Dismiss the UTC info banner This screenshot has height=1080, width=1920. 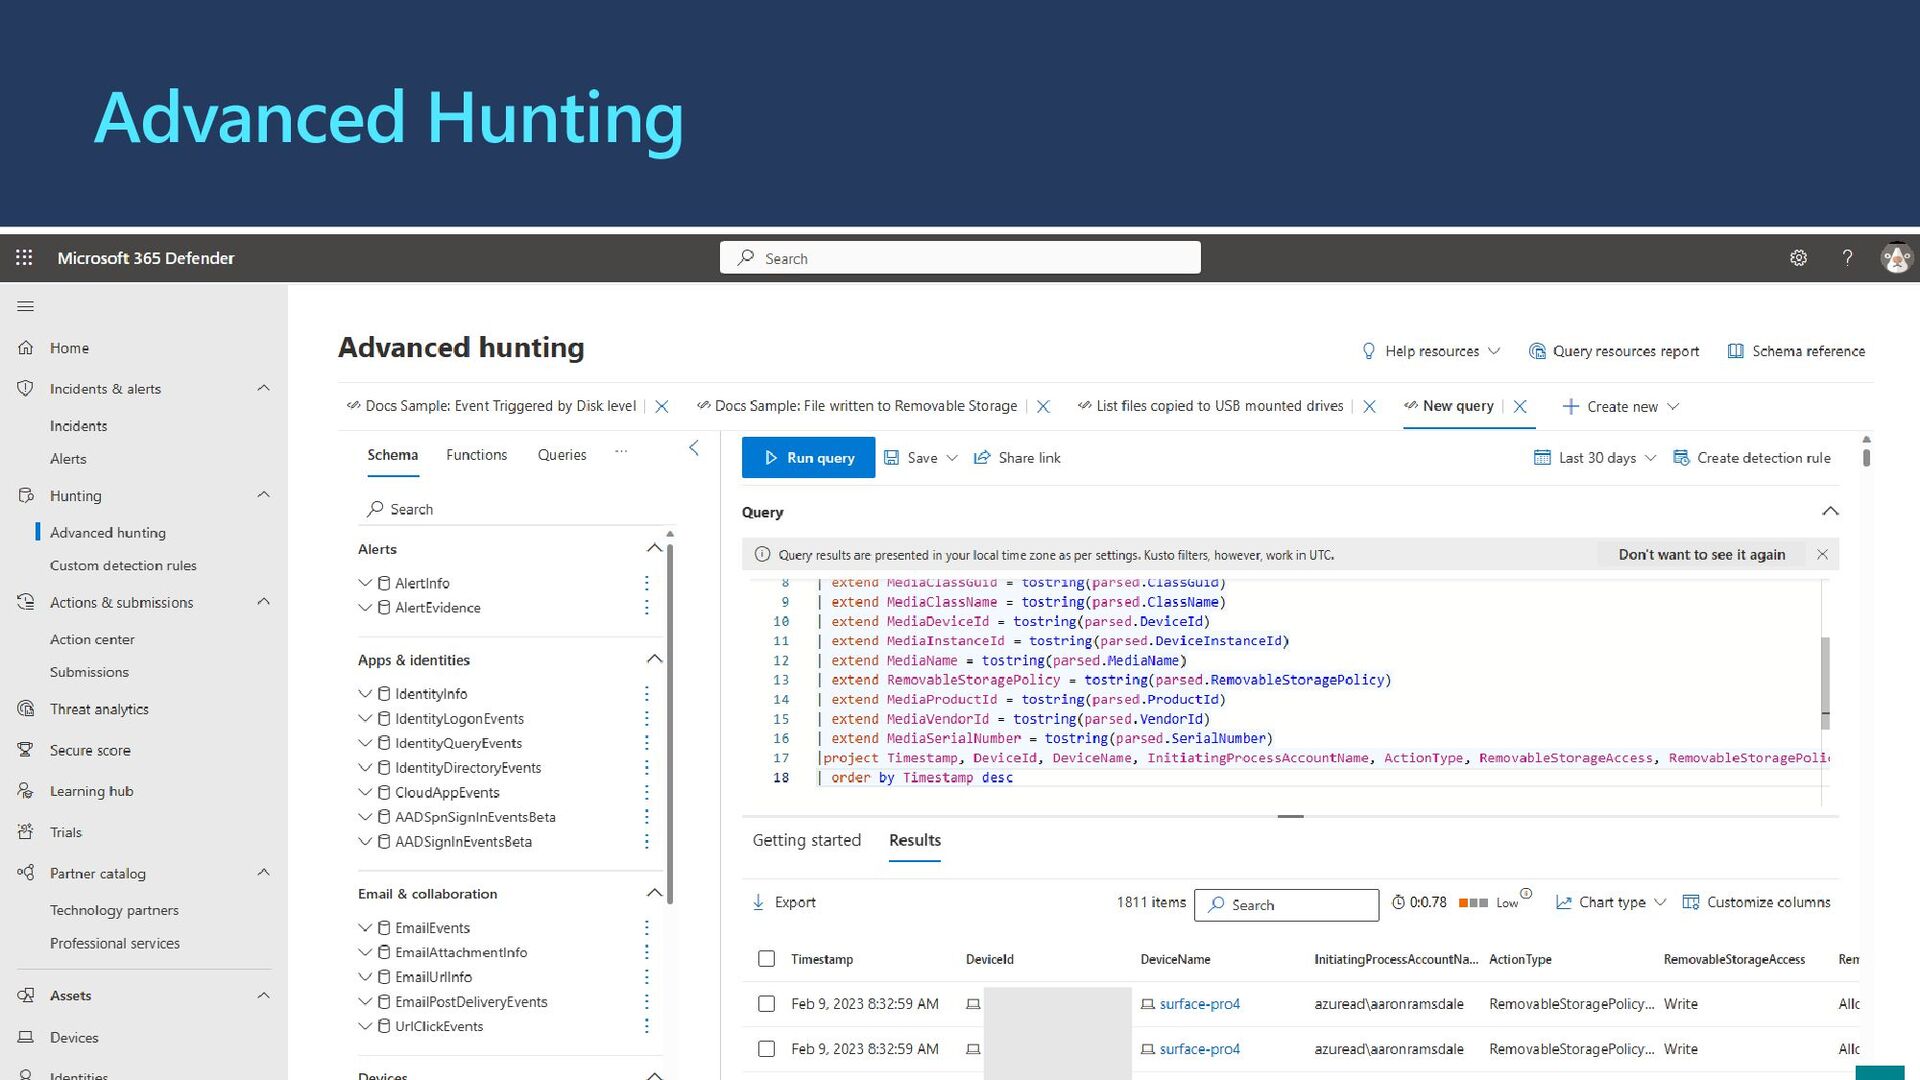click(x=1822, y=555)
